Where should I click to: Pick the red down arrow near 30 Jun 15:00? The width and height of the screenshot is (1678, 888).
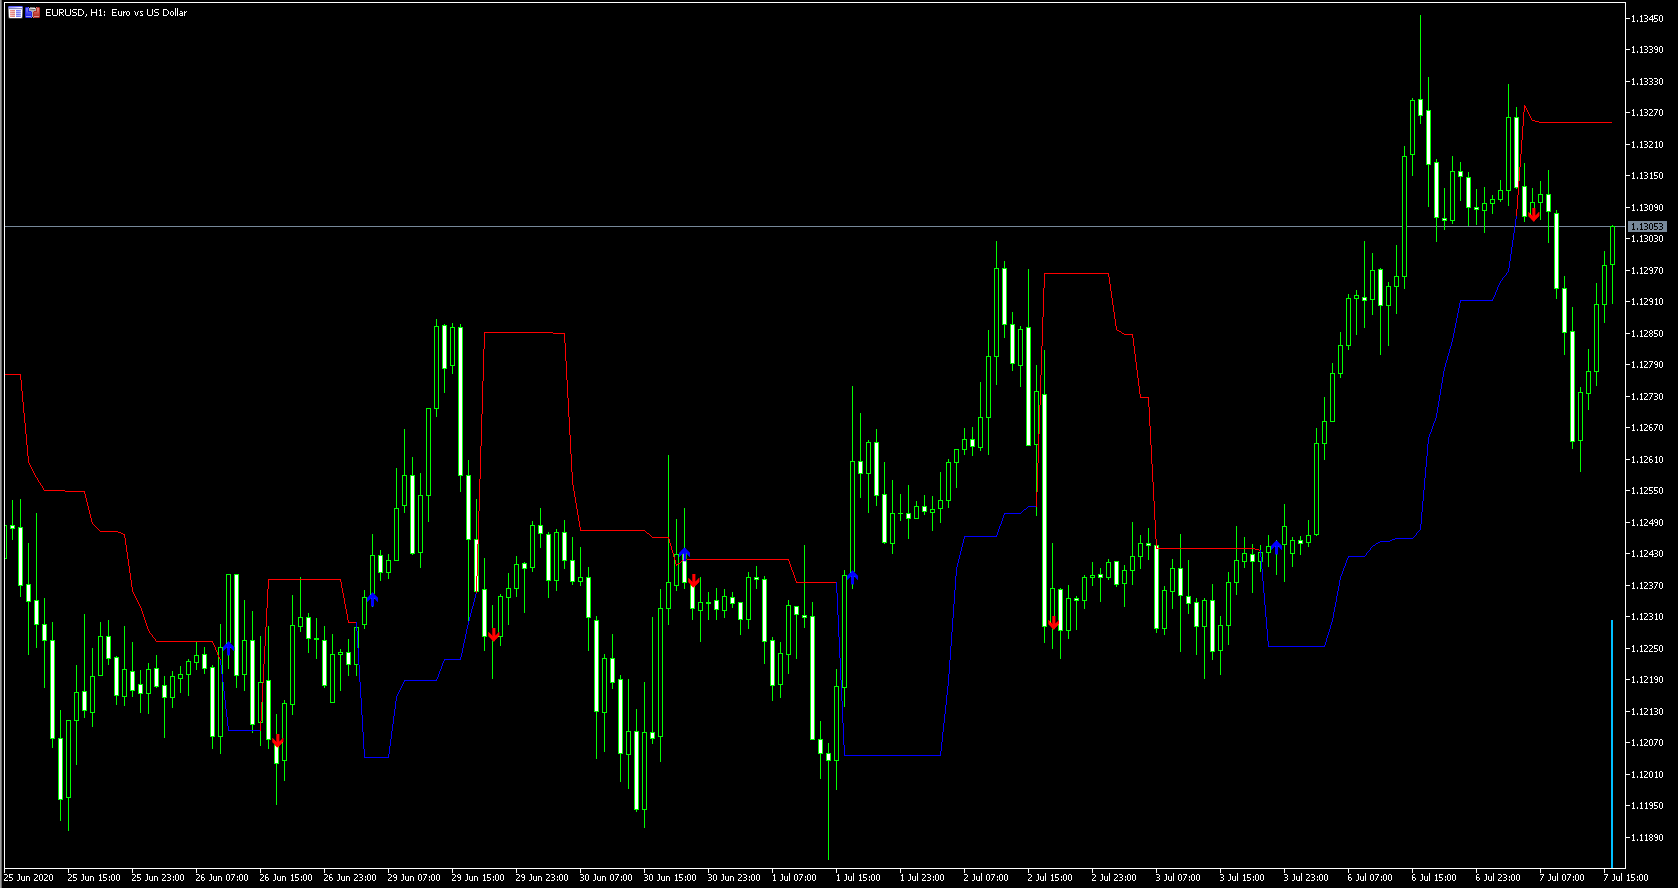coord(693,581)
